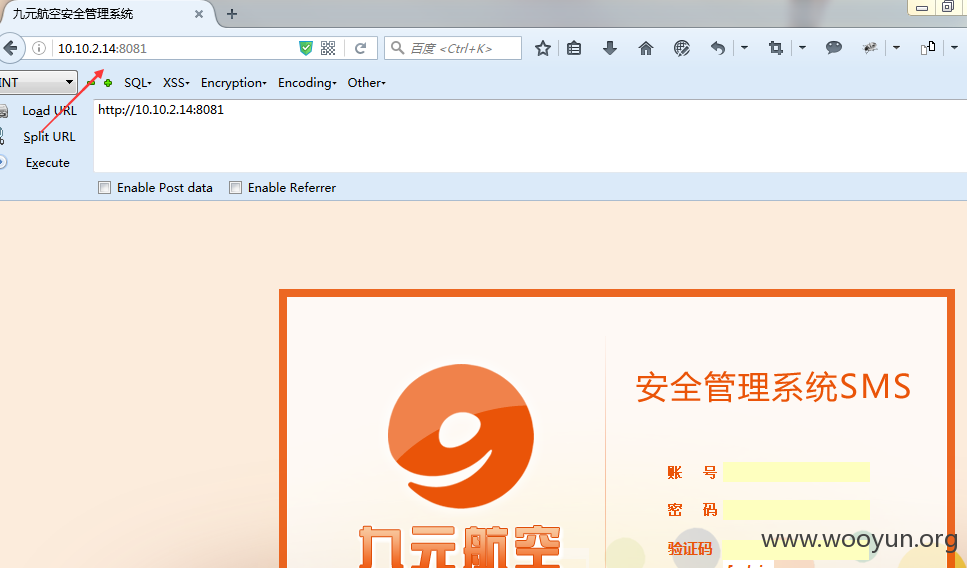This screenshot has width=967, height=568.
Task: Go back using the browser back arrow
Action: [x=10, y=48]
